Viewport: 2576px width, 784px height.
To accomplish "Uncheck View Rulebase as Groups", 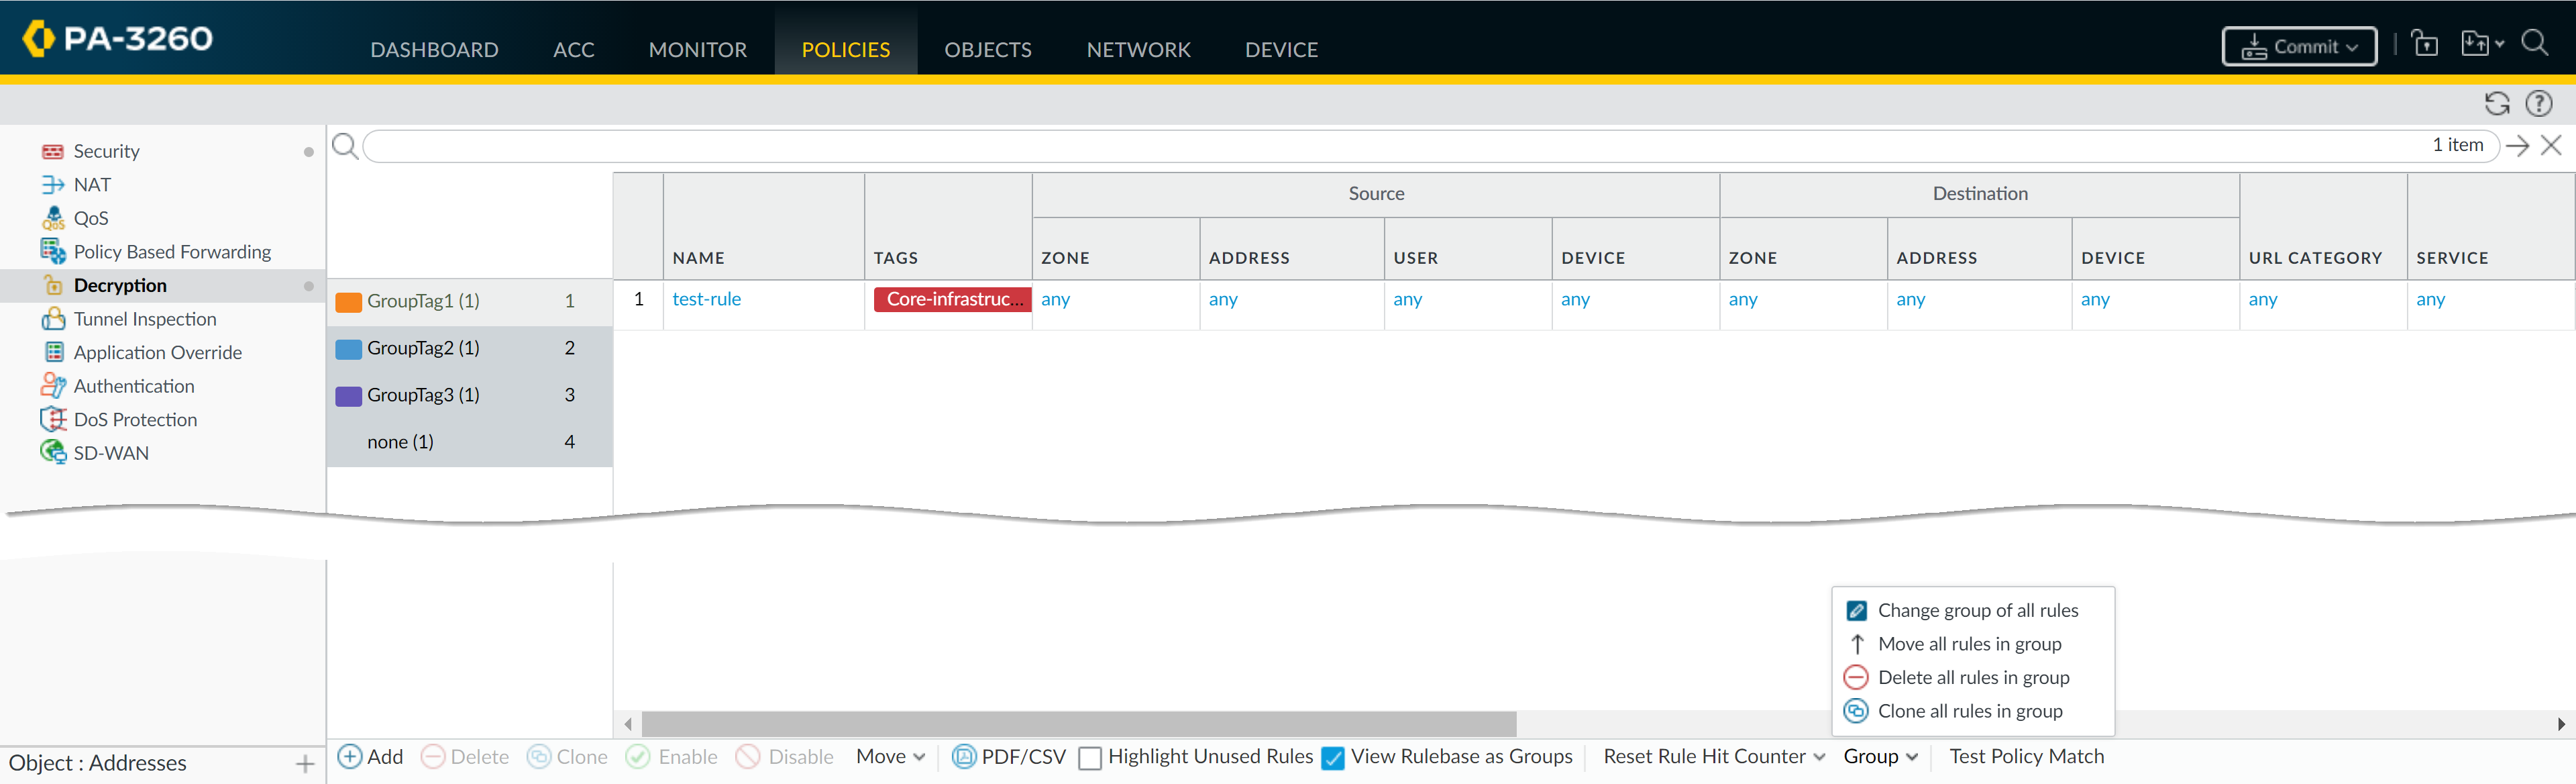I will (x=1332, y=758).
